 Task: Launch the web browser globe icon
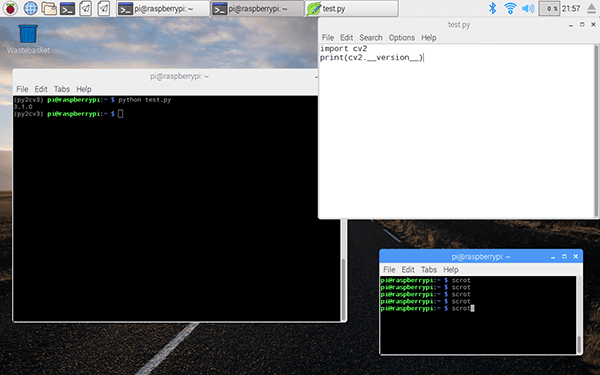click(x=30, y=8)
